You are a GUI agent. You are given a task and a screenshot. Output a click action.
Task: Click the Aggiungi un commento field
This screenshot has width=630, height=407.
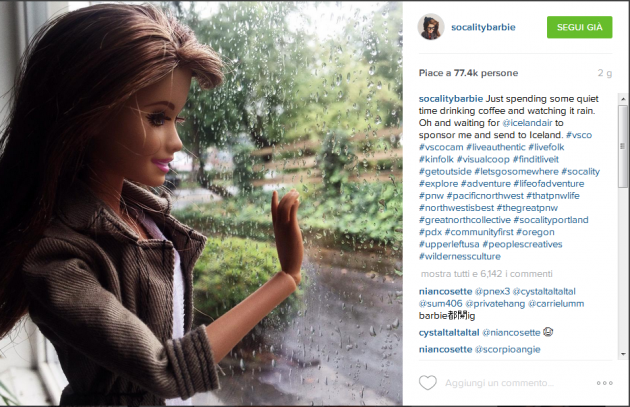click(499, 383)
